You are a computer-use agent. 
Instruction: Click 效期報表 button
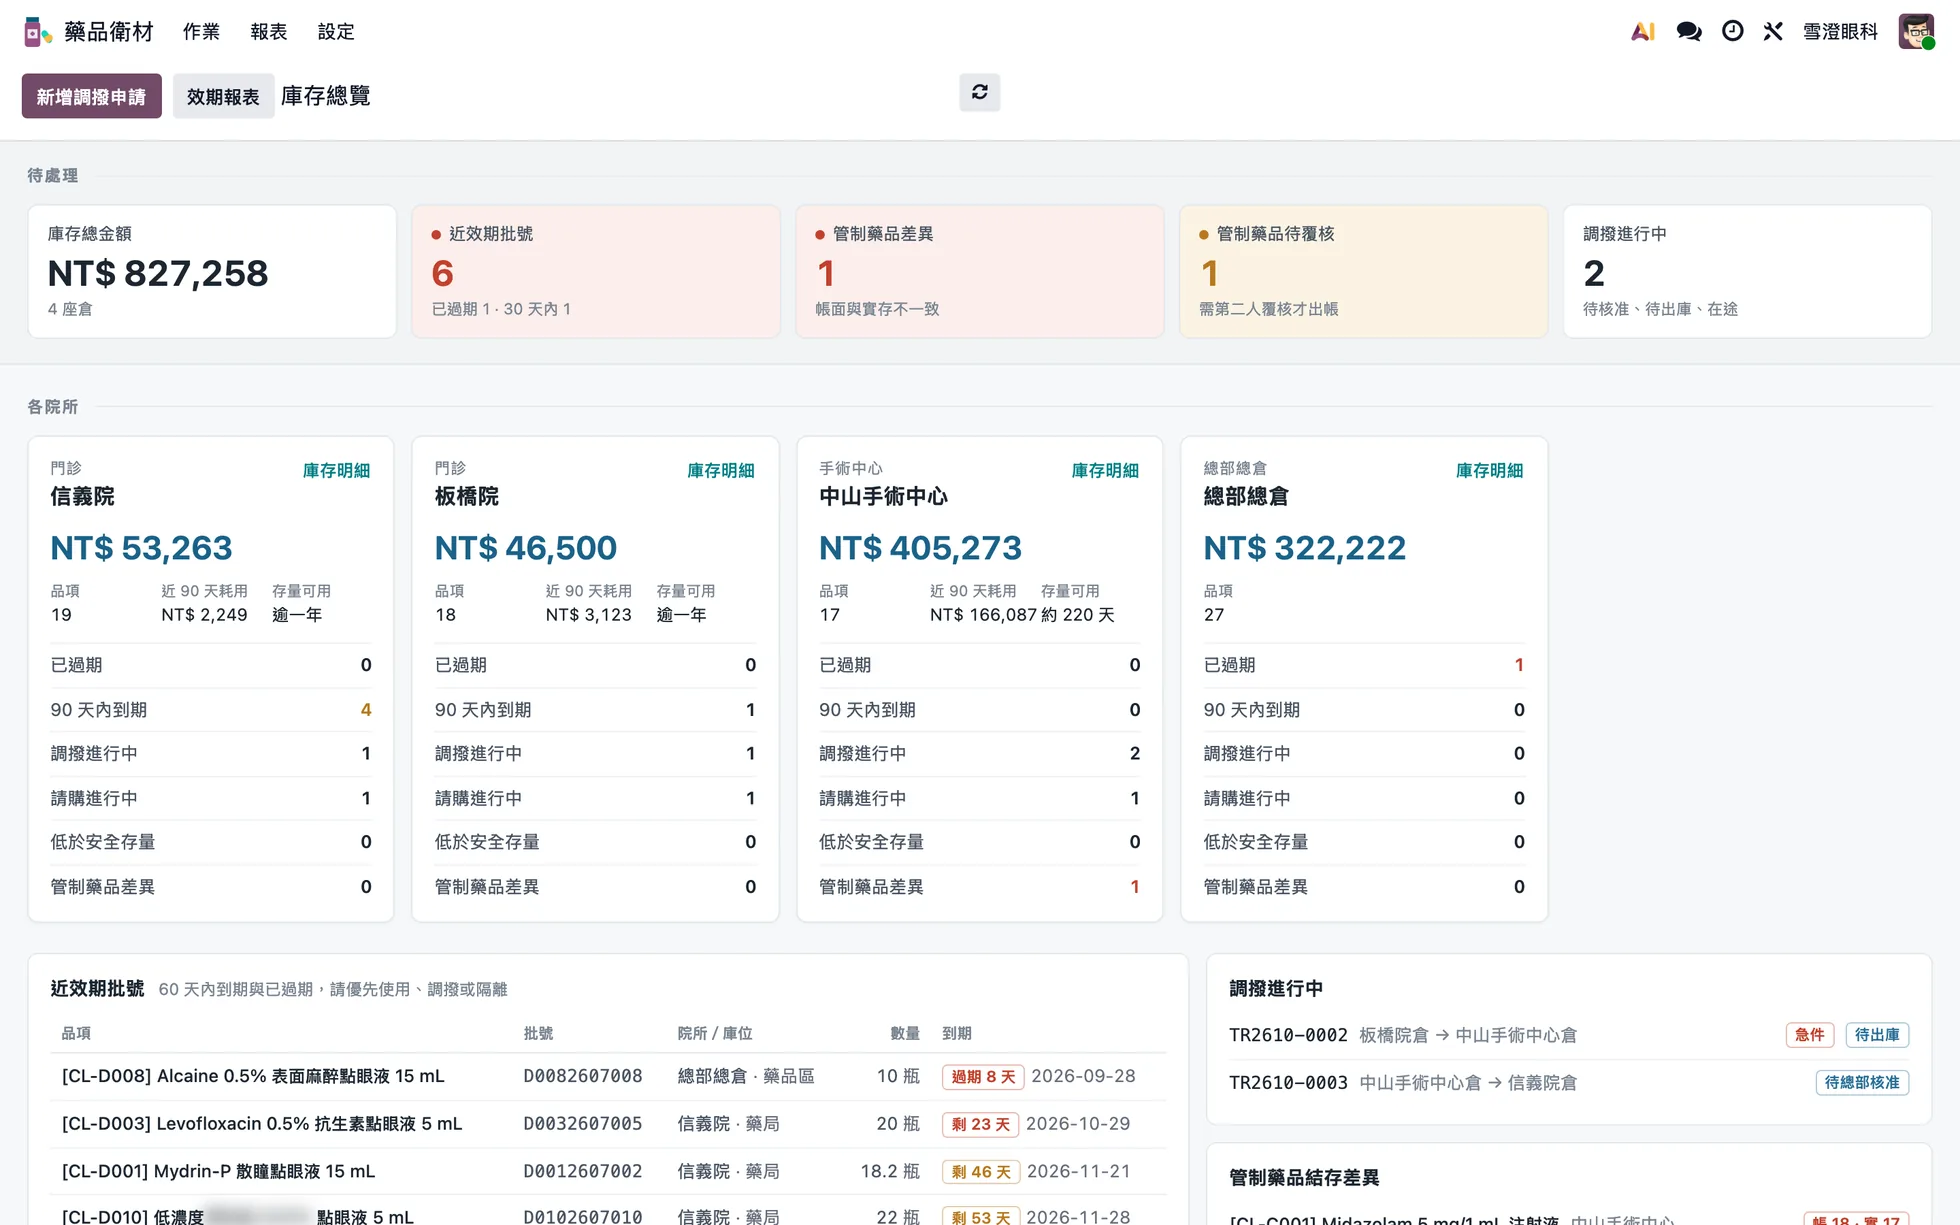(x=223, y=96)
